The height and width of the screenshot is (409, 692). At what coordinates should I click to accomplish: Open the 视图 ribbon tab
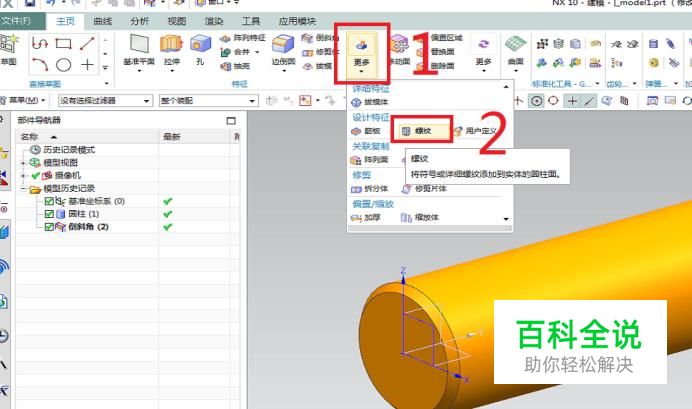point(177,21)
